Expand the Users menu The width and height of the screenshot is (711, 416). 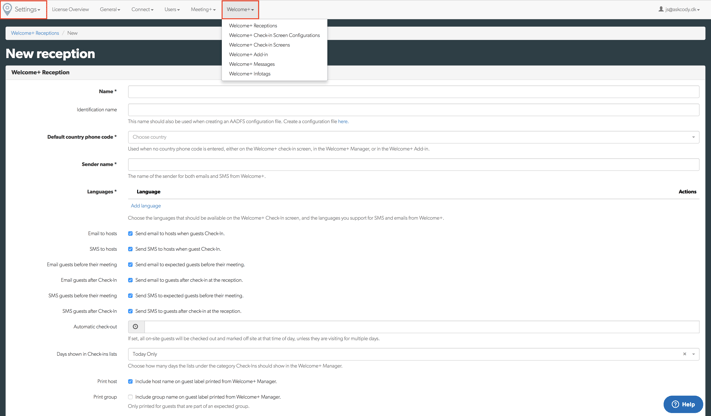[172, 9]
